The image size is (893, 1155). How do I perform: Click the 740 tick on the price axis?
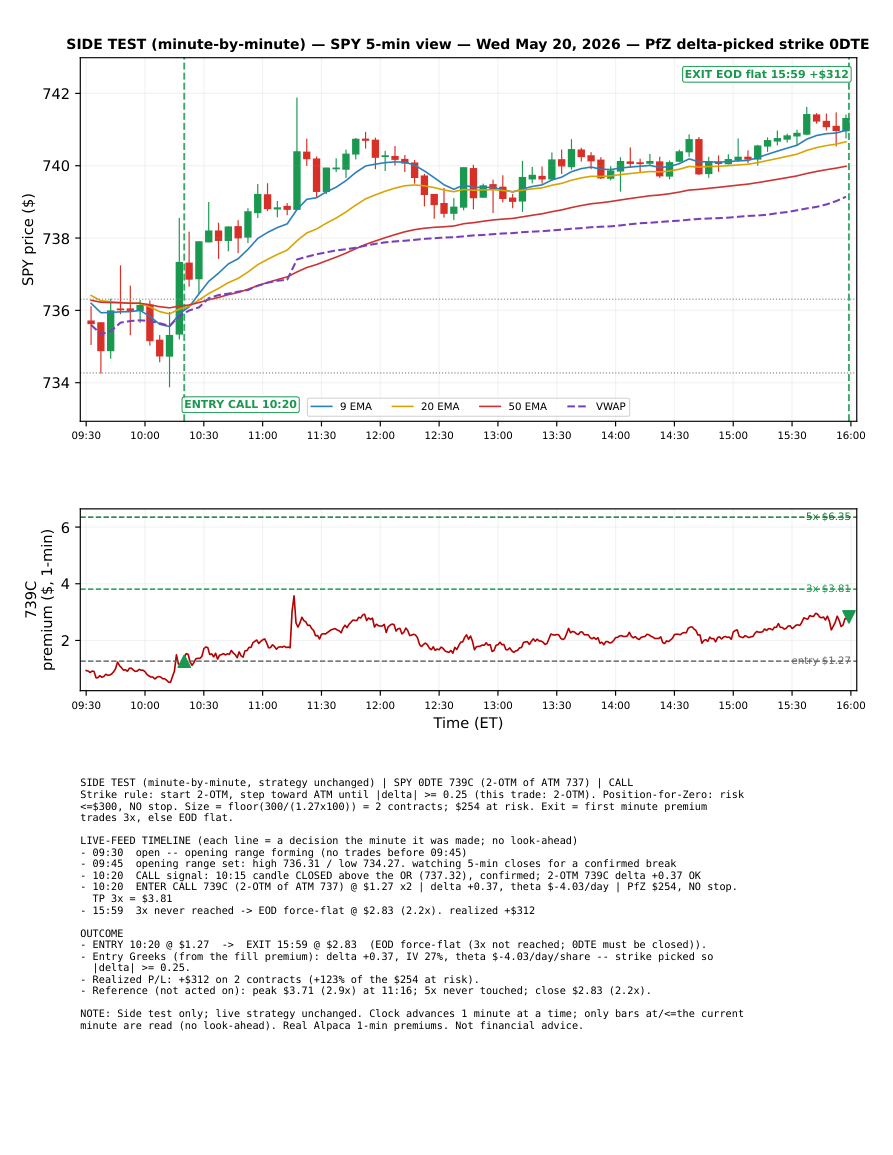(x=56, y=166)
